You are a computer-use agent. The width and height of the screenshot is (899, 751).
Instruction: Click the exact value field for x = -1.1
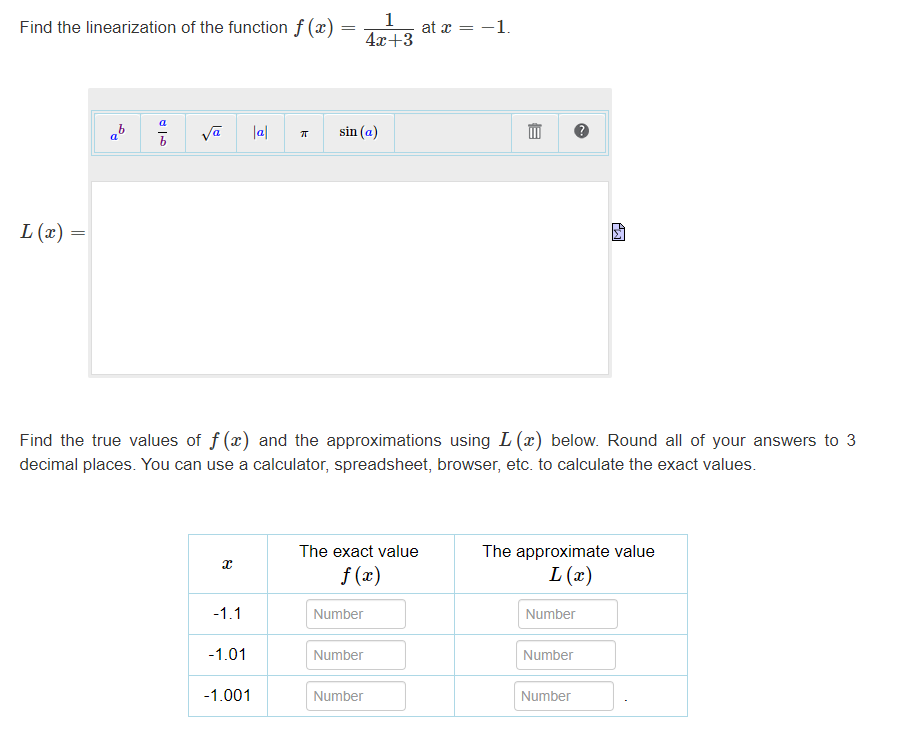355,614
